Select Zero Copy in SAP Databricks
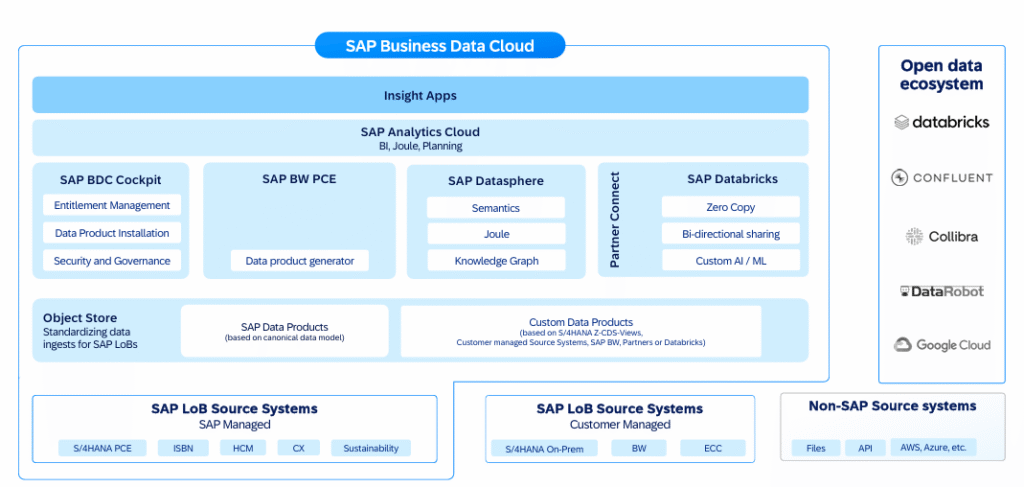The image size is (1024, 487). tap(730, 207)
